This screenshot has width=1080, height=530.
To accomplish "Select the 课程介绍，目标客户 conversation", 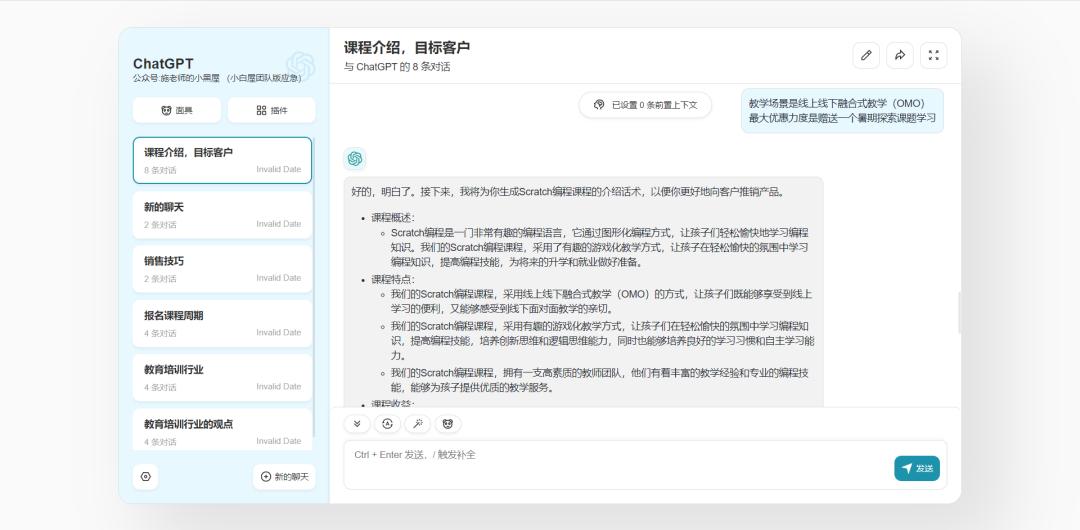I will coord(222,161).
